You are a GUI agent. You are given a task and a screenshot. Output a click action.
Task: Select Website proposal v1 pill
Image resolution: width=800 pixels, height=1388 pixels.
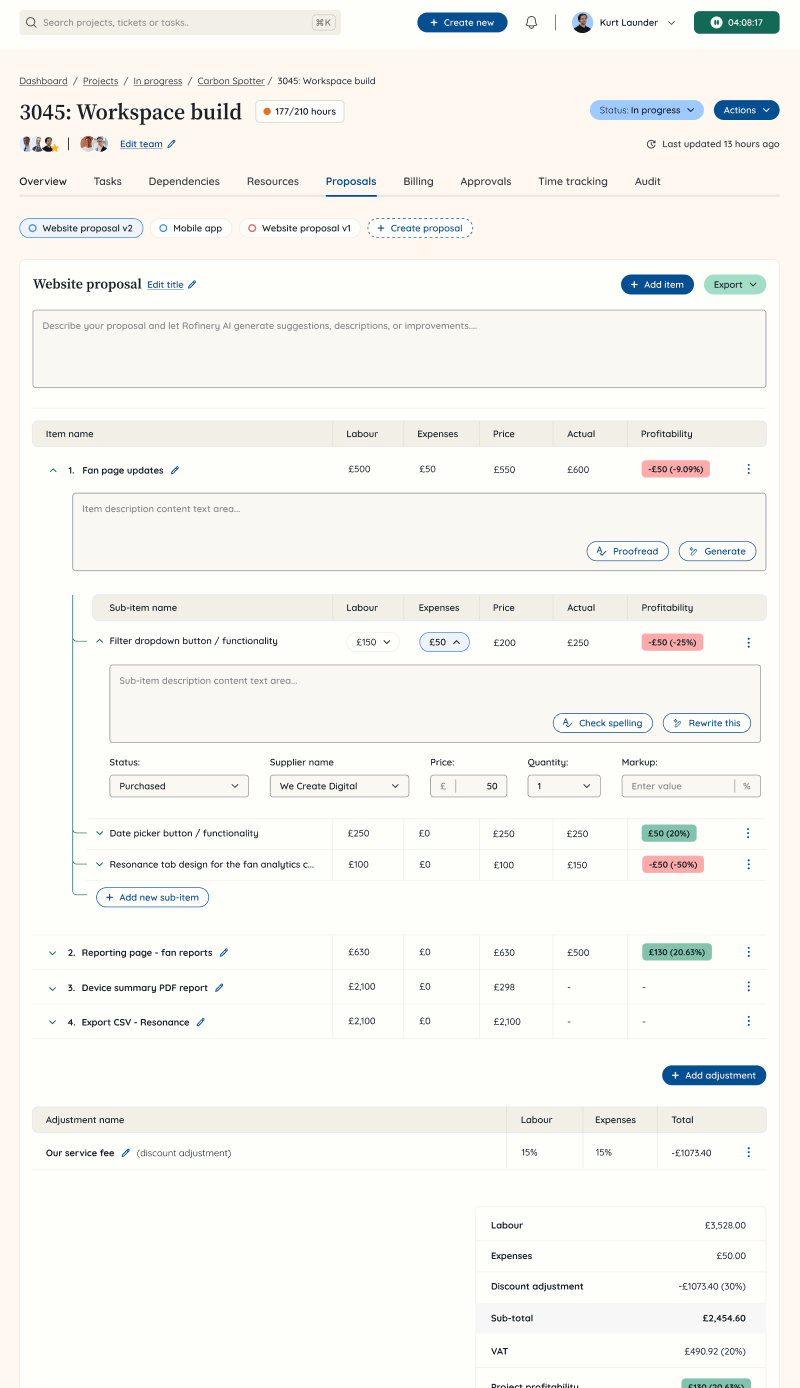click(300, 228)
